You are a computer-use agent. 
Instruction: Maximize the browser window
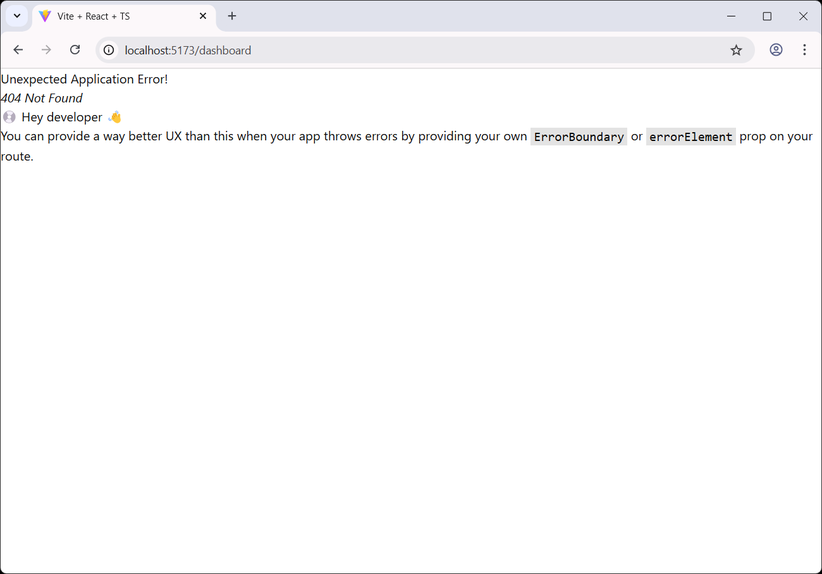click(x=767, y=16)
